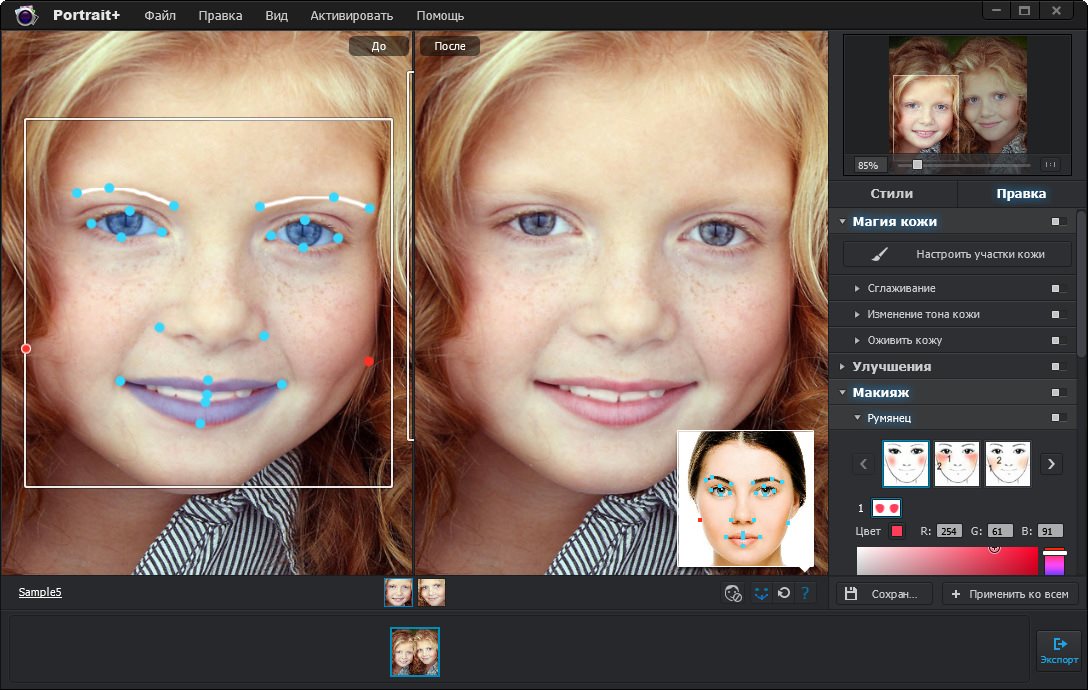Open the Файл menu
Viewport: 1088px width, 690px height.
click(x=159, y=15)
